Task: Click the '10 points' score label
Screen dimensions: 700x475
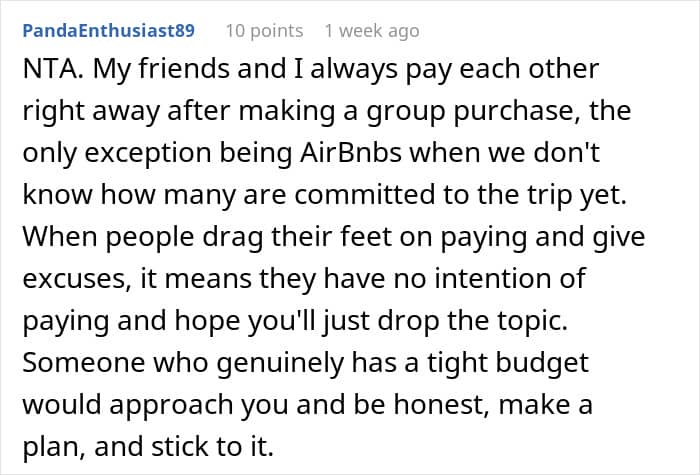Action: click(x=264, y=31)
